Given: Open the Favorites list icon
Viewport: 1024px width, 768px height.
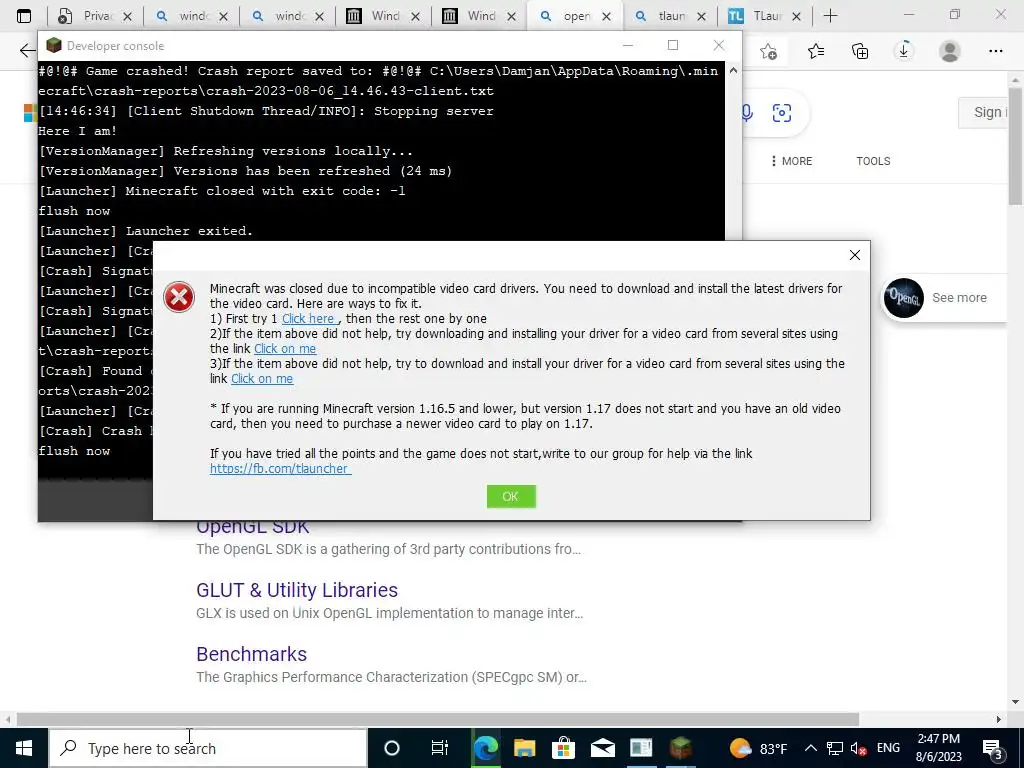Looking at the screenshot, I should (x=816, y=51).
